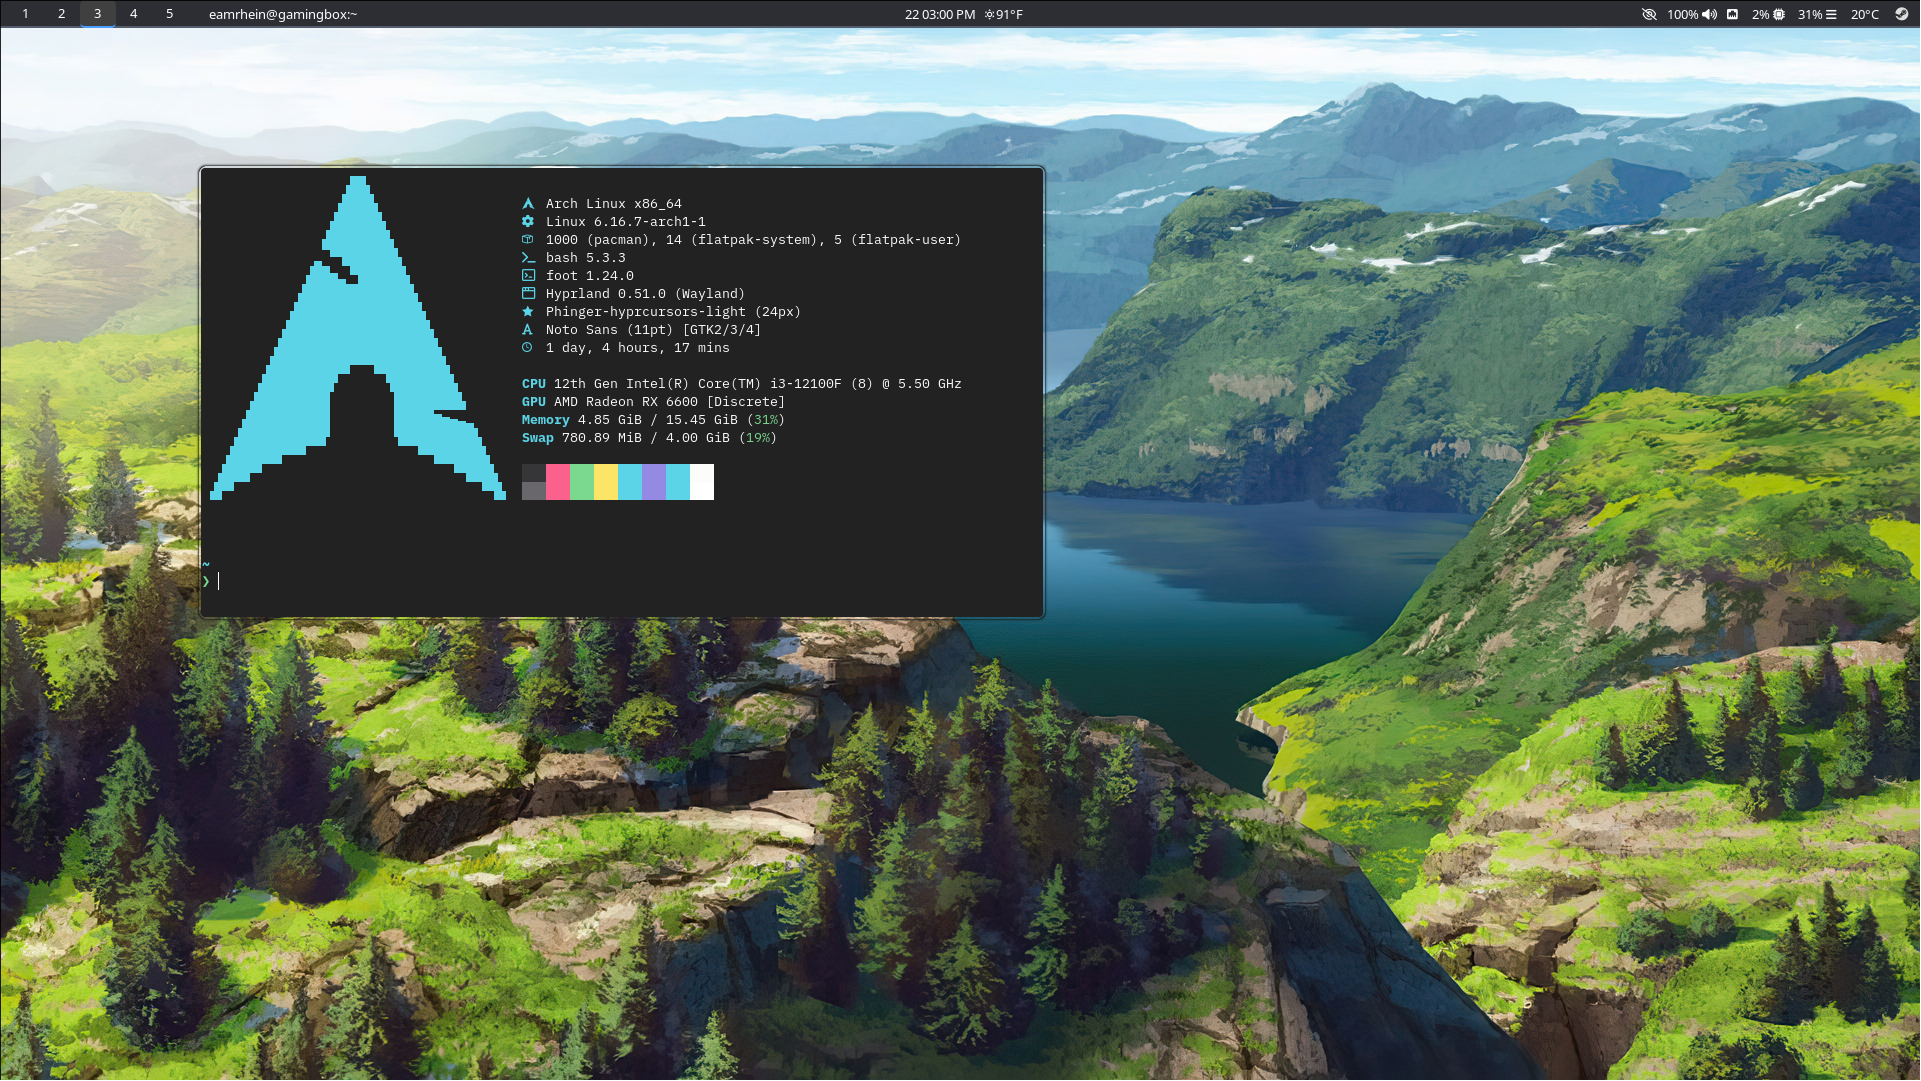Click the terminal icon beside foot 1.24.0
This screenshot has width=1921, height=1081.
coord(528,276)
